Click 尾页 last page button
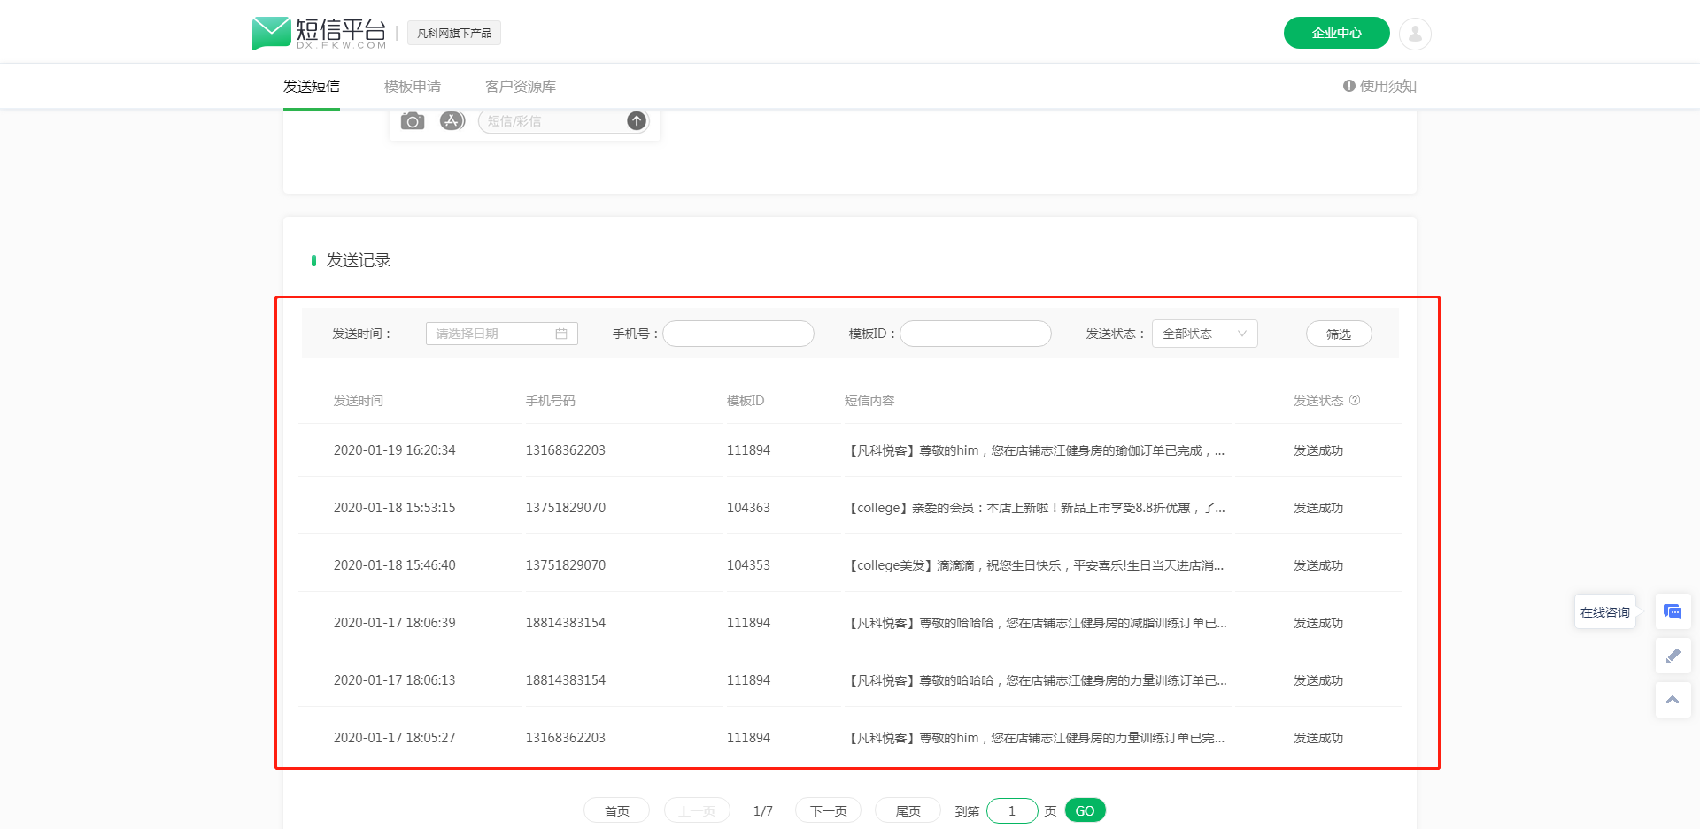 pos(908,811)
